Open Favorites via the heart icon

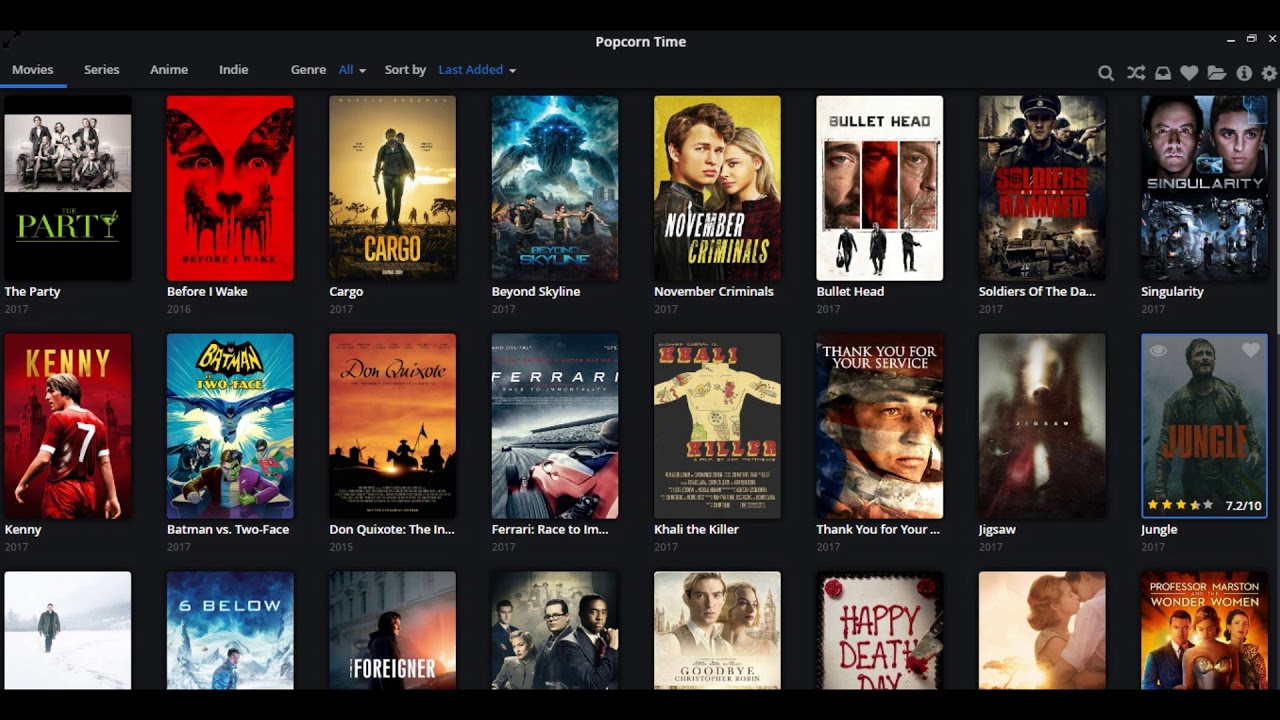1188,73
